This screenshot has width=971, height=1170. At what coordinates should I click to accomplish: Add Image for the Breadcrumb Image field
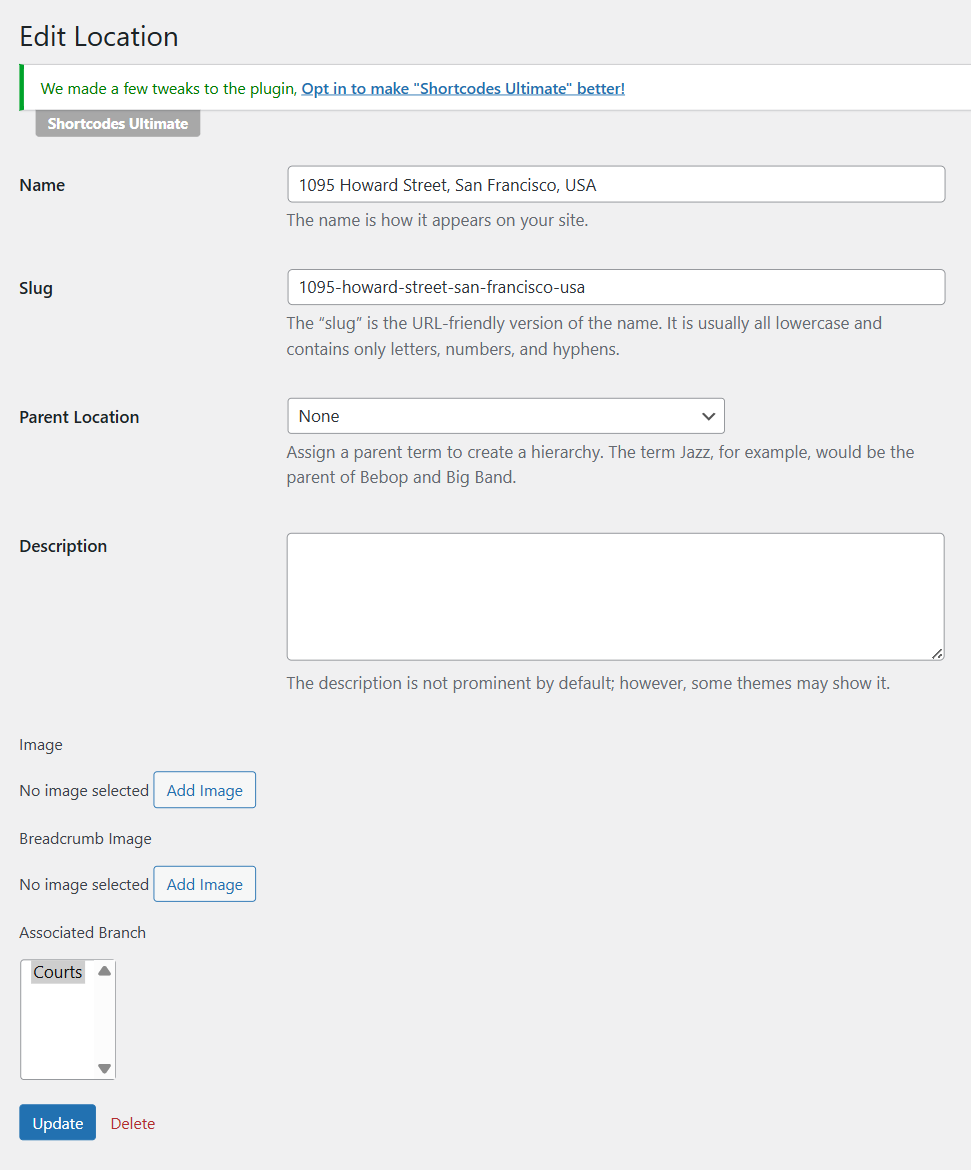[x=205, y=884]
